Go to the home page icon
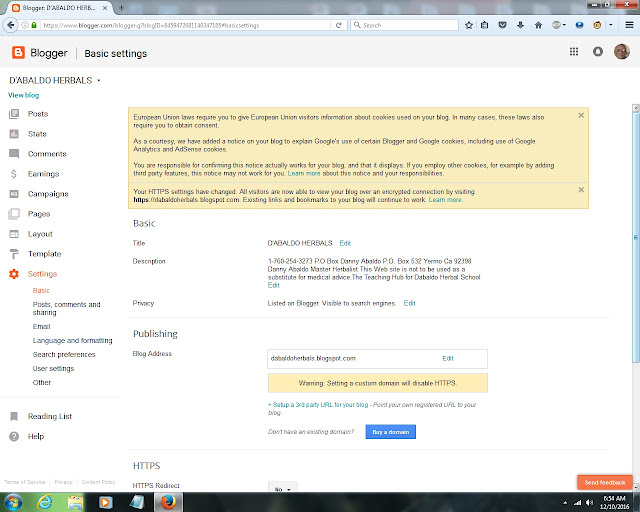This screenshot has width=640, height=512. (538, 25)
